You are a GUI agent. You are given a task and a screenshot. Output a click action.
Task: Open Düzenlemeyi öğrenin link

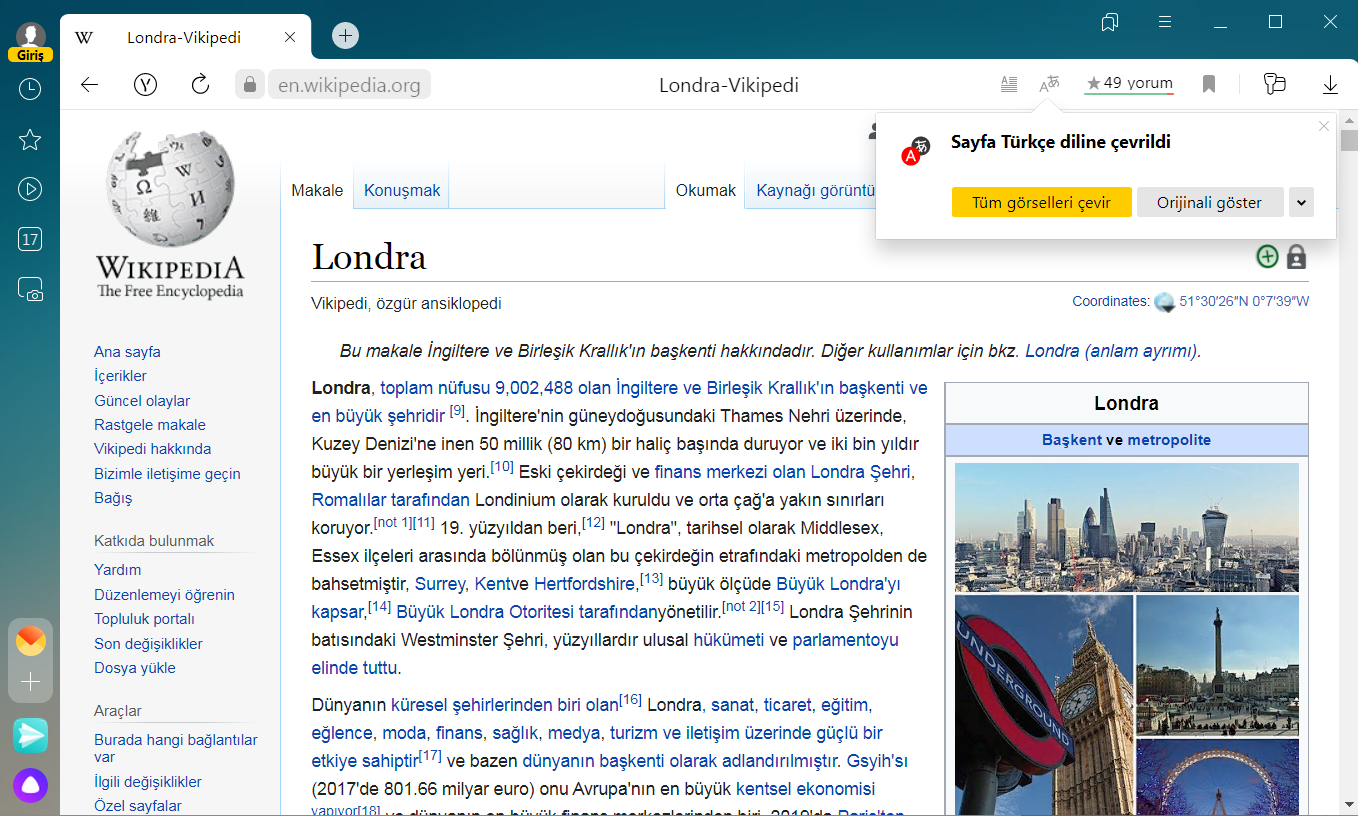[164, 595]
